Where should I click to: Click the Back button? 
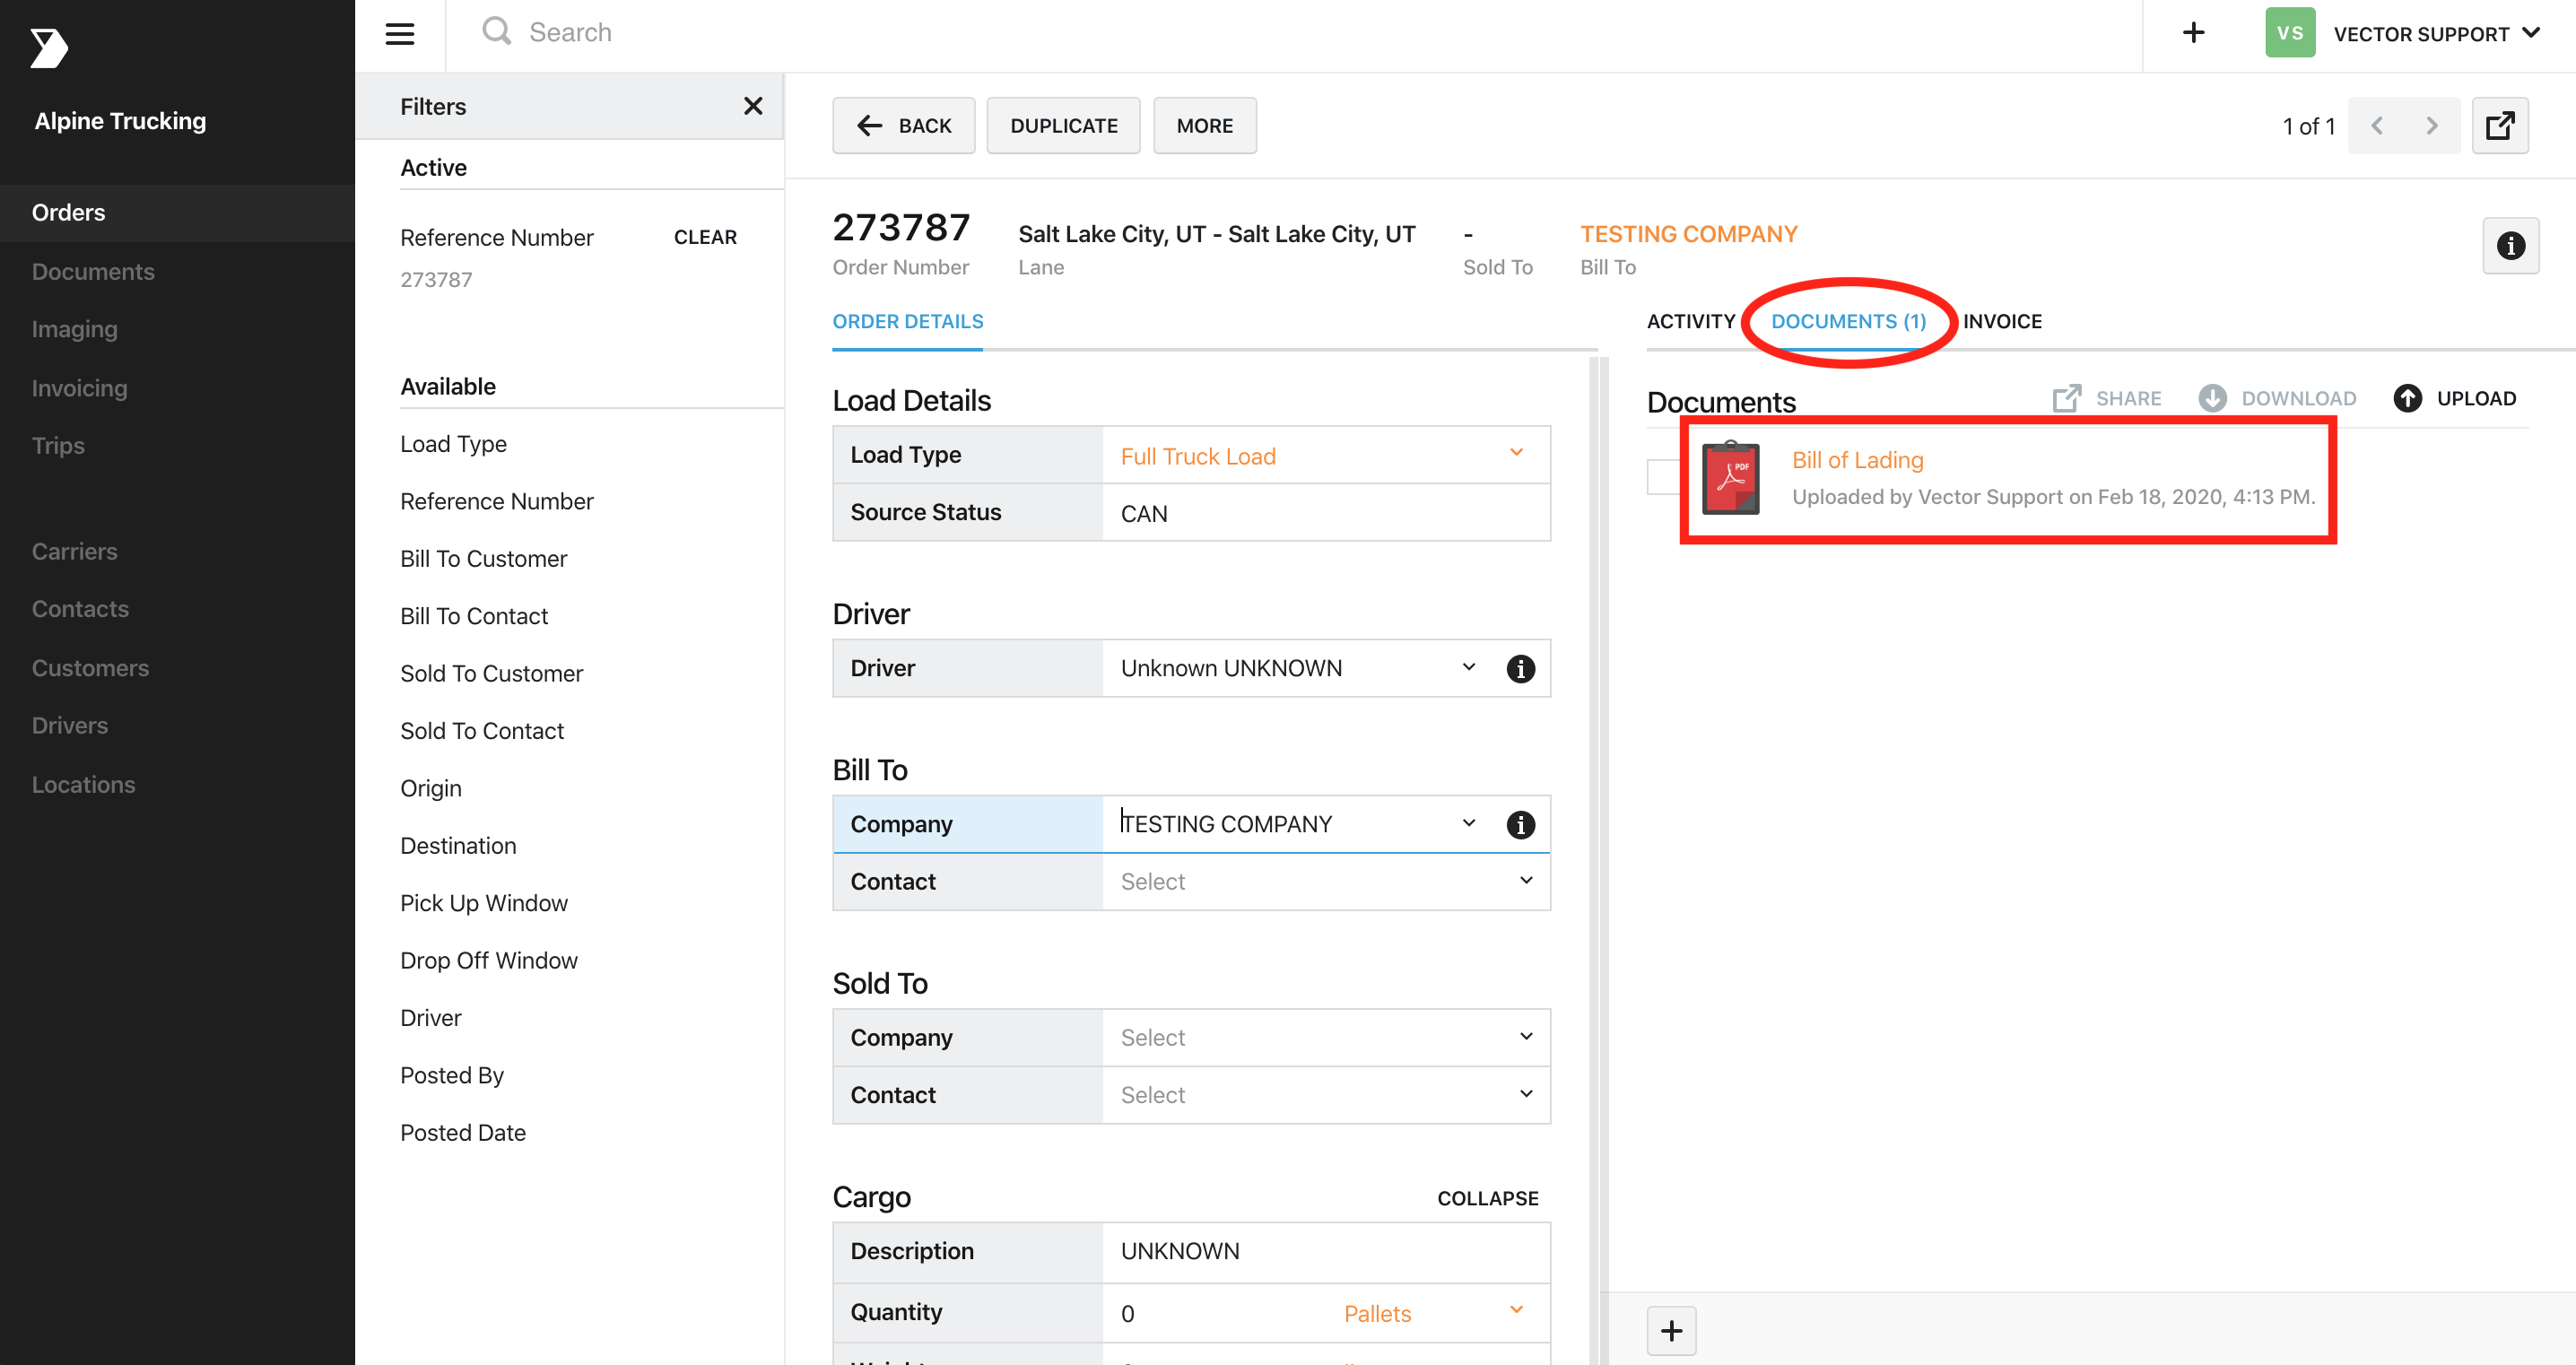[x=903, y=126]
